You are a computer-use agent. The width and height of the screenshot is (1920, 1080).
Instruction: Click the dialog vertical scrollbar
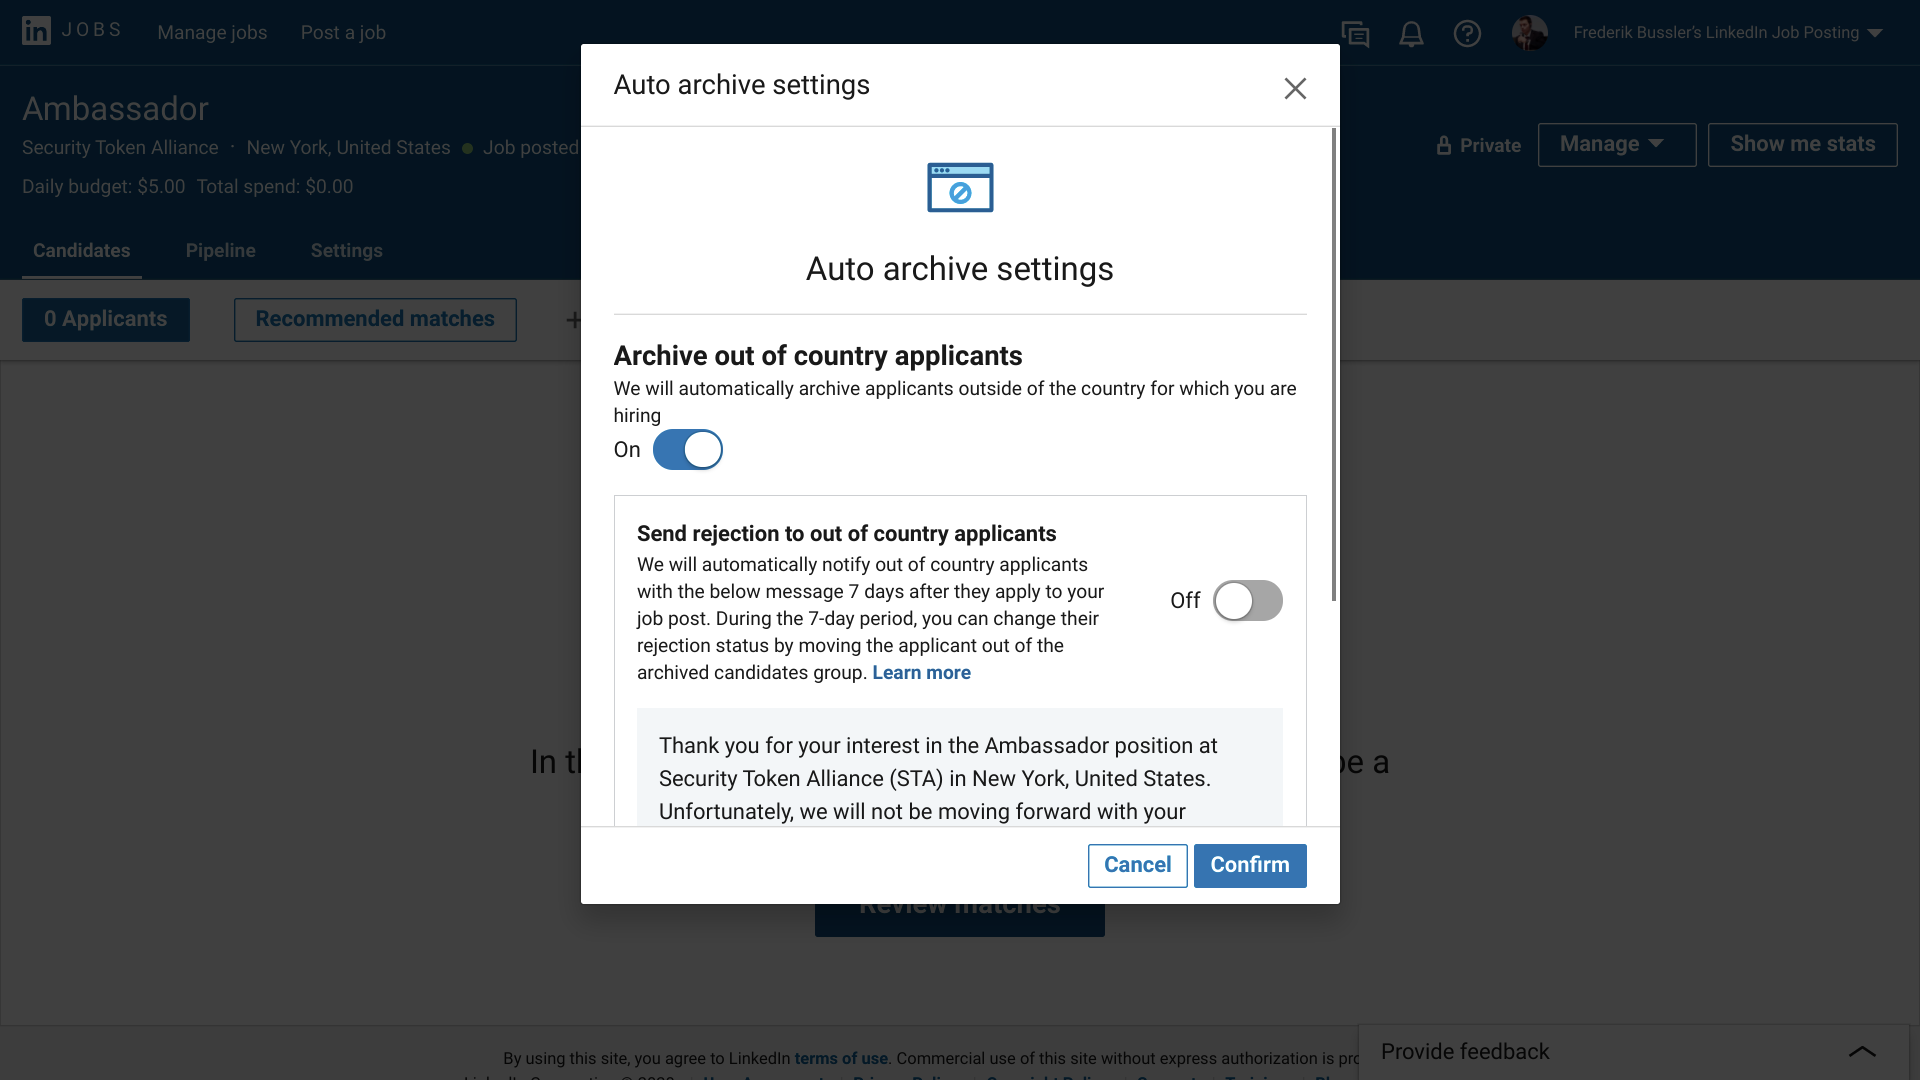click(x=1334, y=365)
